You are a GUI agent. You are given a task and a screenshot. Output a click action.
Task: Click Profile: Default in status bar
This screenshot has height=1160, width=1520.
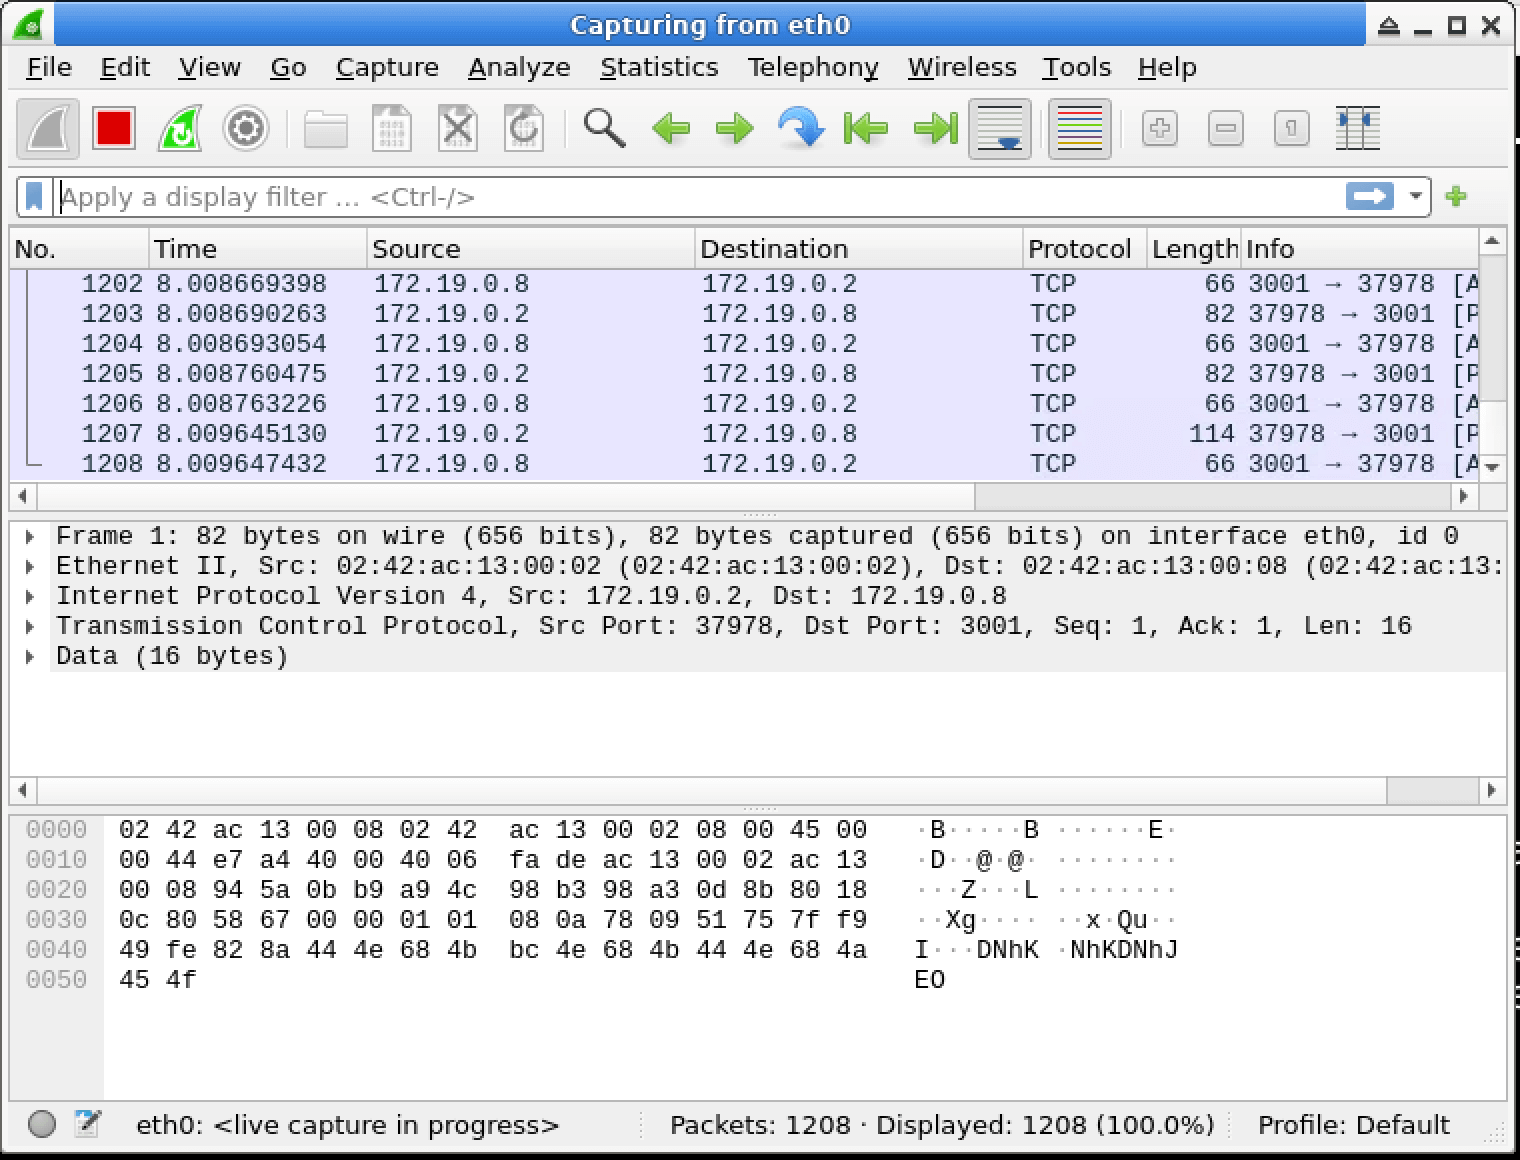click(x=1353, y=1125)
